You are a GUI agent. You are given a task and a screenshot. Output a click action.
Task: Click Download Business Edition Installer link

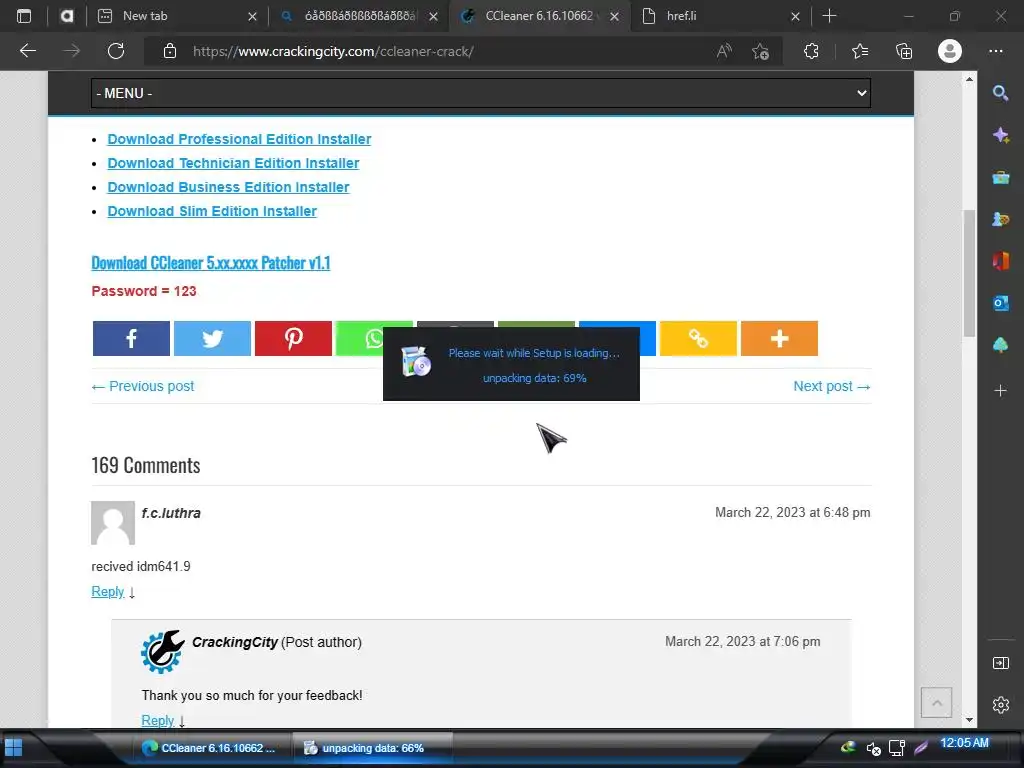pyautogui.click(x=229, y=187)
